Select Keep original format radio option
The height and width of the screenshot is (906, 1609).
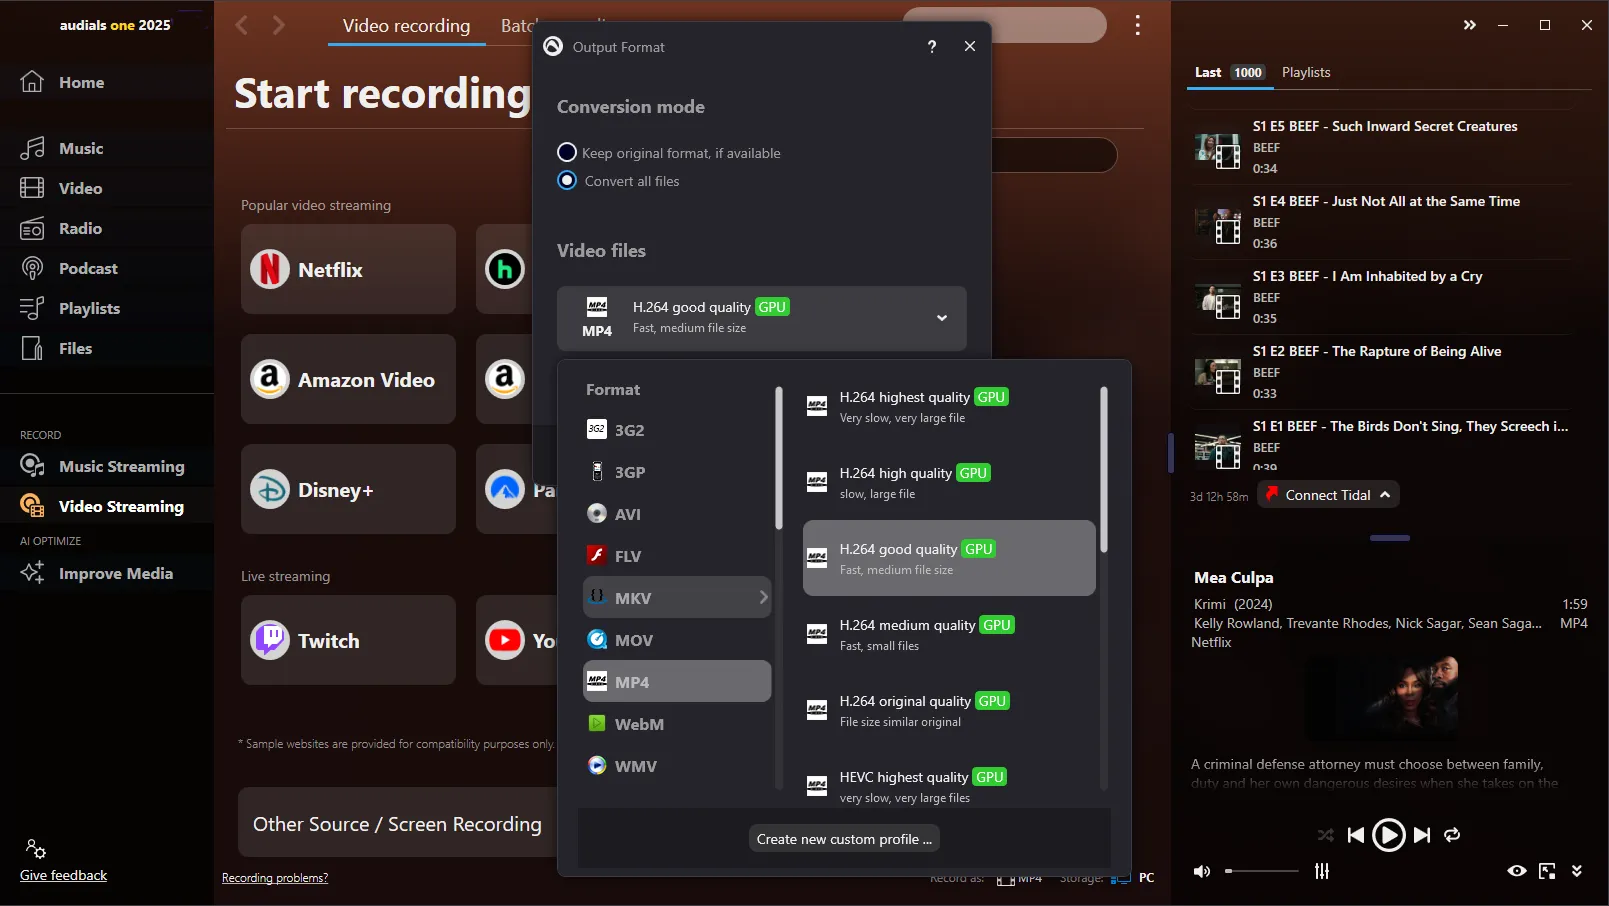coord(567,152)
